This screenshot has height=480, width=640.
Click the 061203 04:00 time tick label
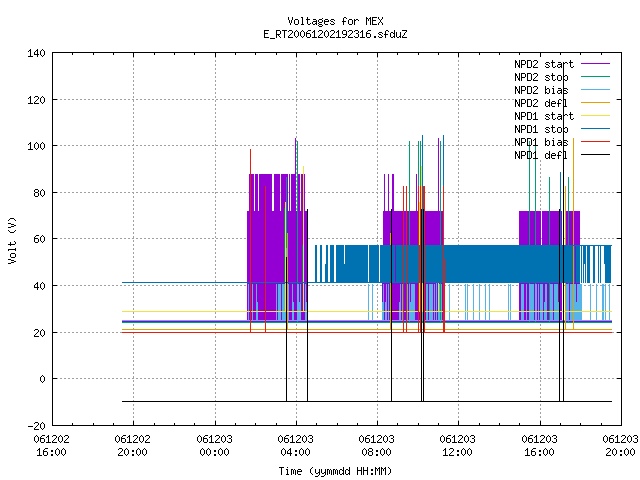(296, 446)
